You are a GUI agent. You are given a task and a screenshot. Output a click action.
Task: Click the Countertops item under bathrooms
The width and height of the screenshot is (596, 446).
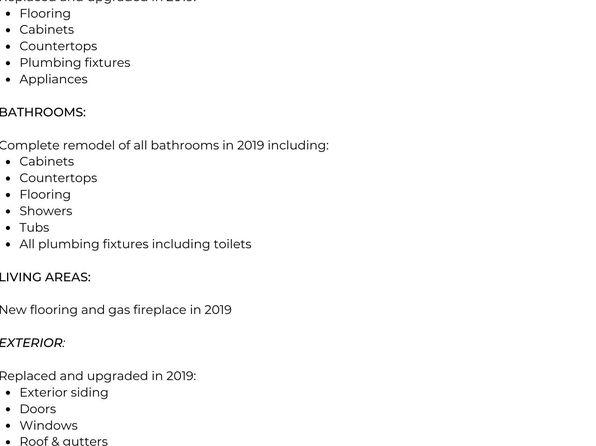coord(59,178)
